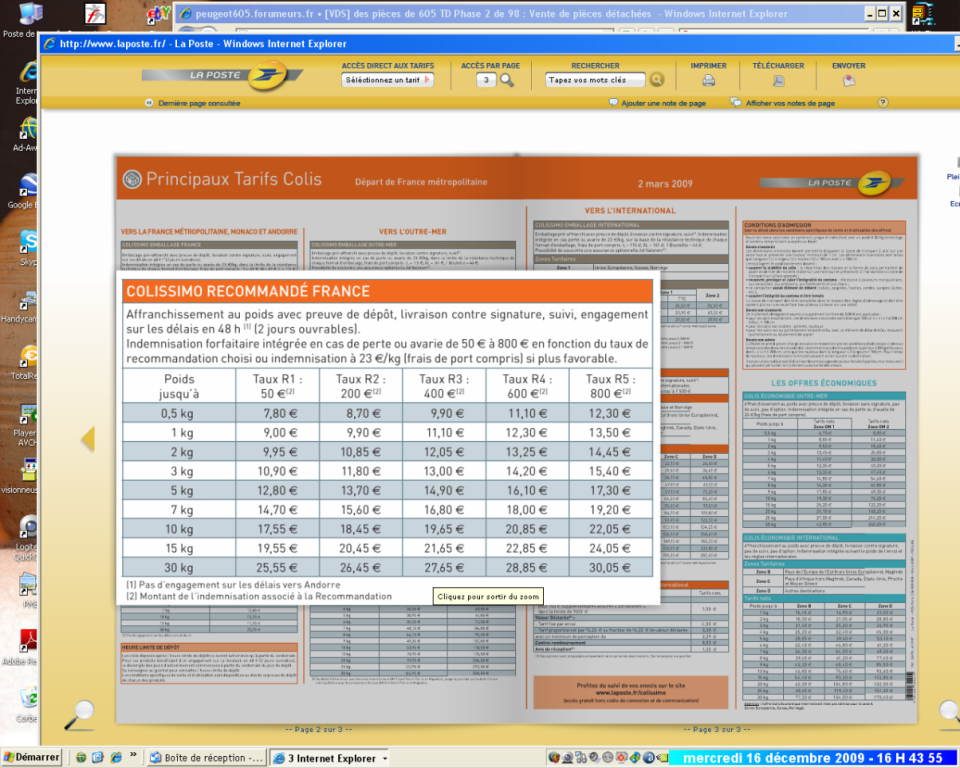The image size is (960, 768).
Task: Click 'Dernière page consultée' link
Action: (x=198, y=103)
